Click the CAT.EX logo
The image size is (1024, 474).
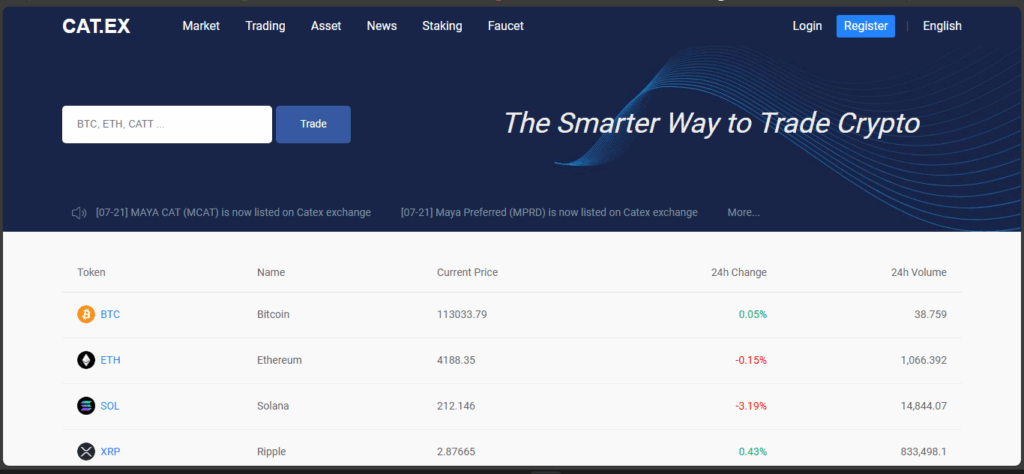[x=96, y=26]
